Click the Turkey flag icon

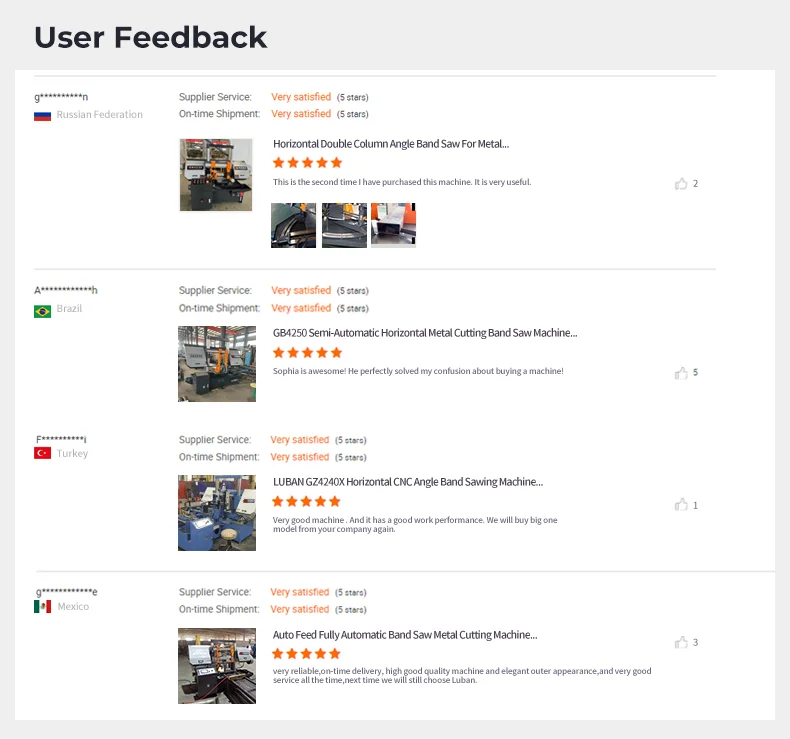coord(42,453)
